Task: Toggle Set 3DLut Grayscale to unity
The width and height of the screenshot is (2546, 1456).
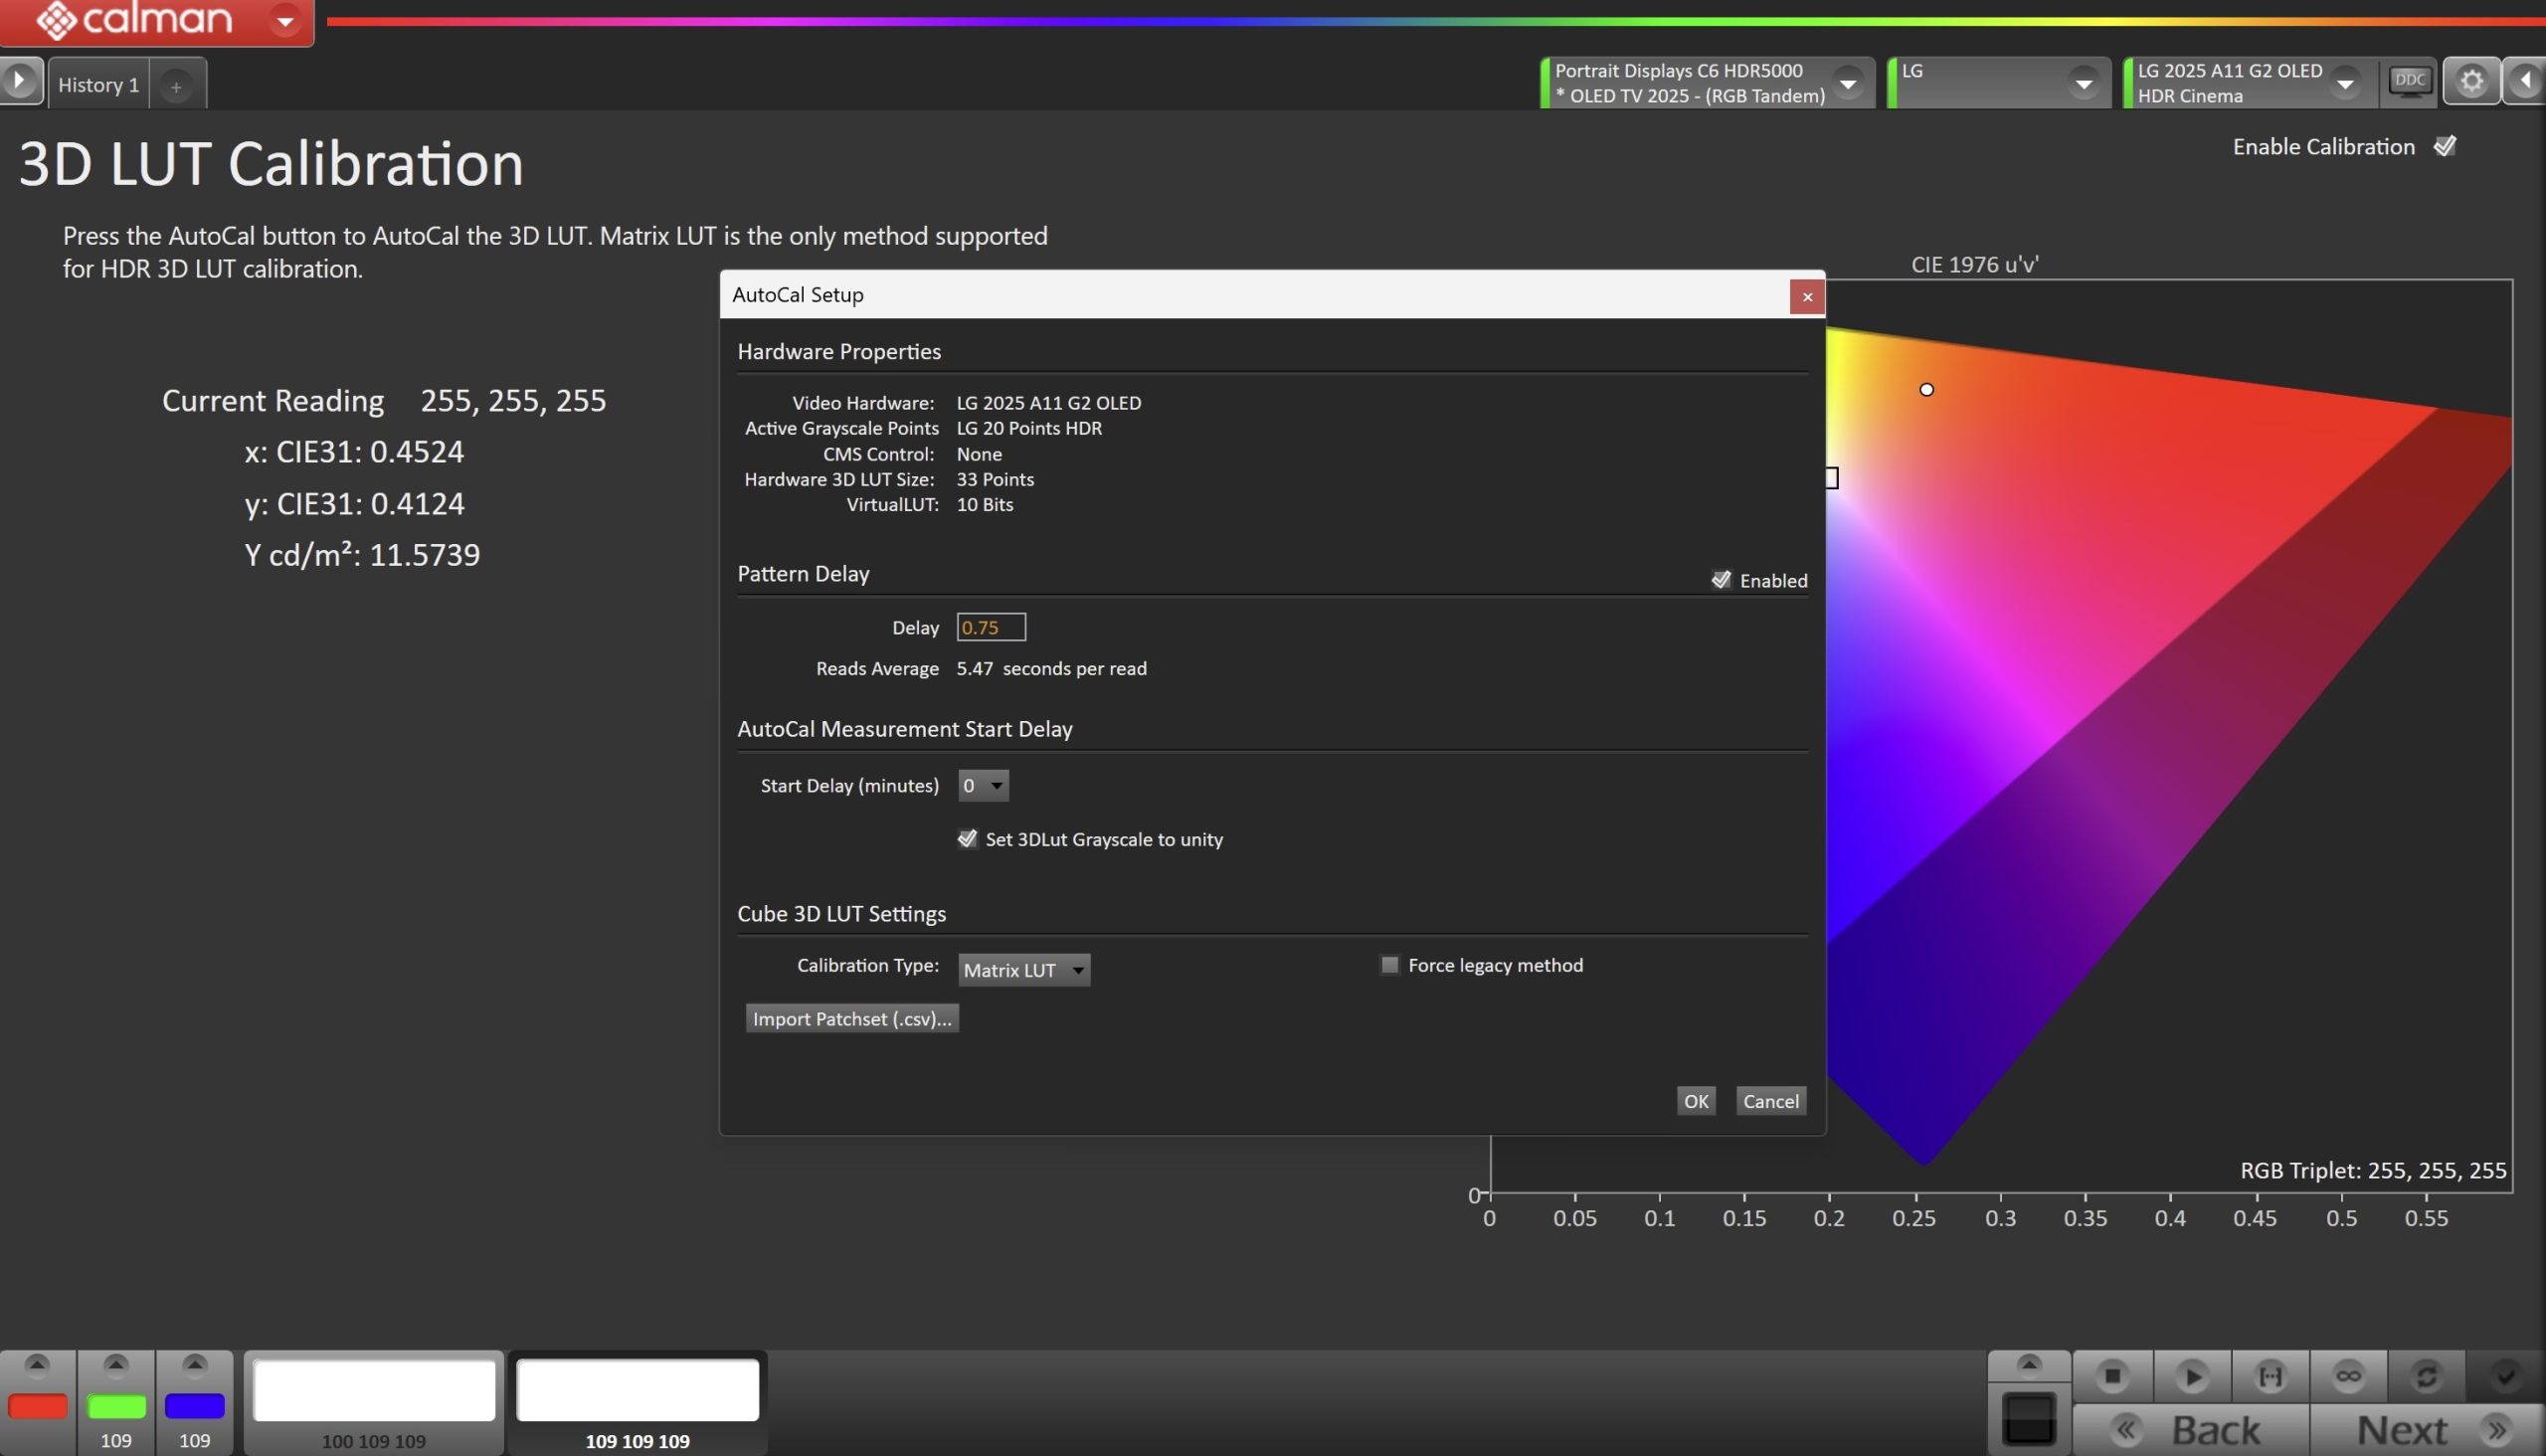Action: click(x=967, y=839)
